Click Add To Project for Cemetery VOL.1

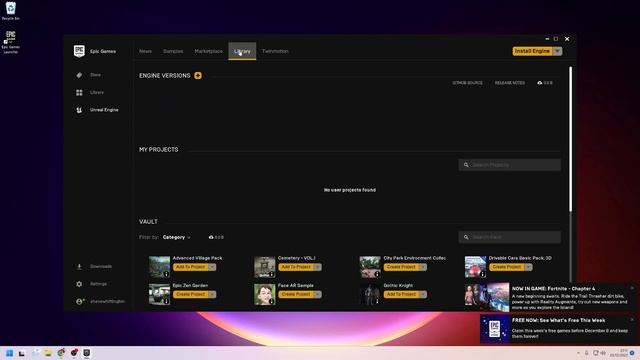pyautogui.click(x=296, y=267)
